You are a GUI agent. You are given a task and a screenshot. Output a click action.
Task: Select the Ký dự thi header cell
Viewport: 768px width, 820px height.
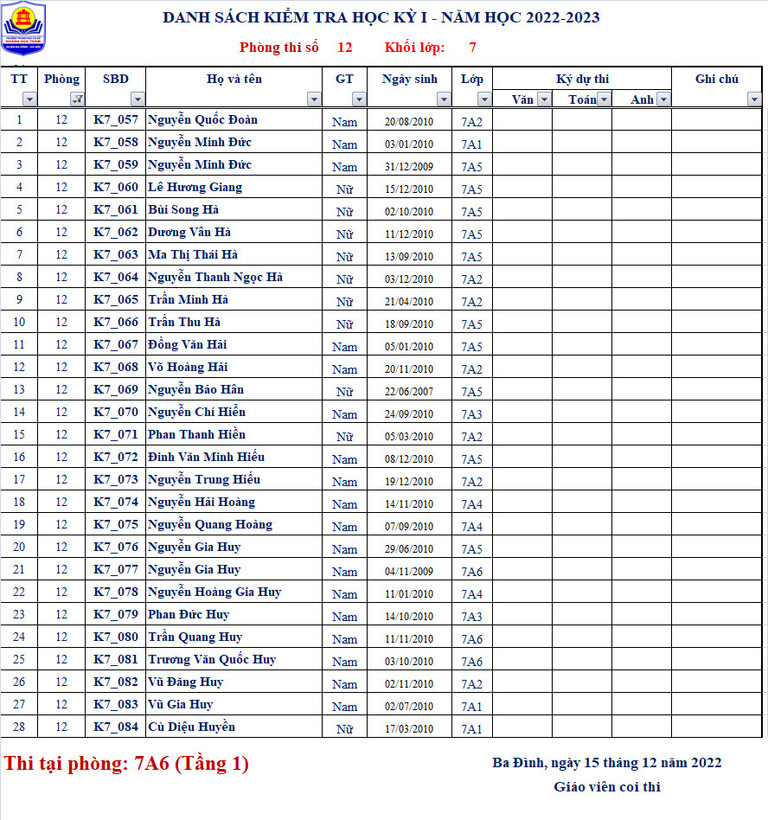pos(582,78)
